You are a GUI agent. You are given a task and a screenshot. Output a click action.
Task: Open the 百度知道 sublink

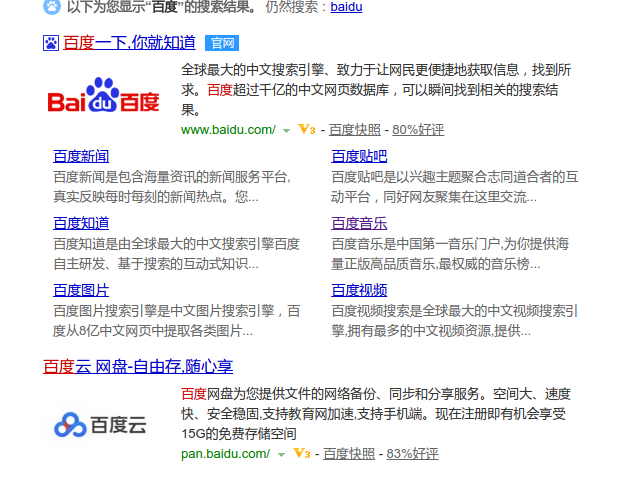[81, 223]
